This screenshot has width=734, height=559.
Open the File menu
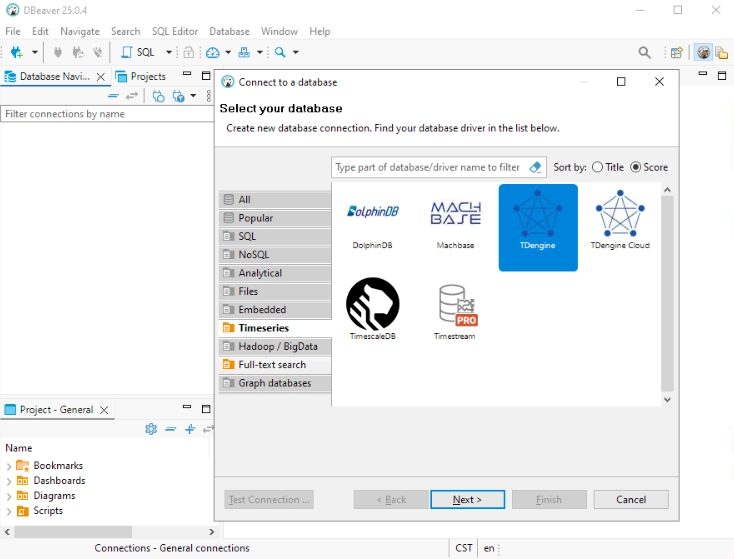(x=13, y=31)
